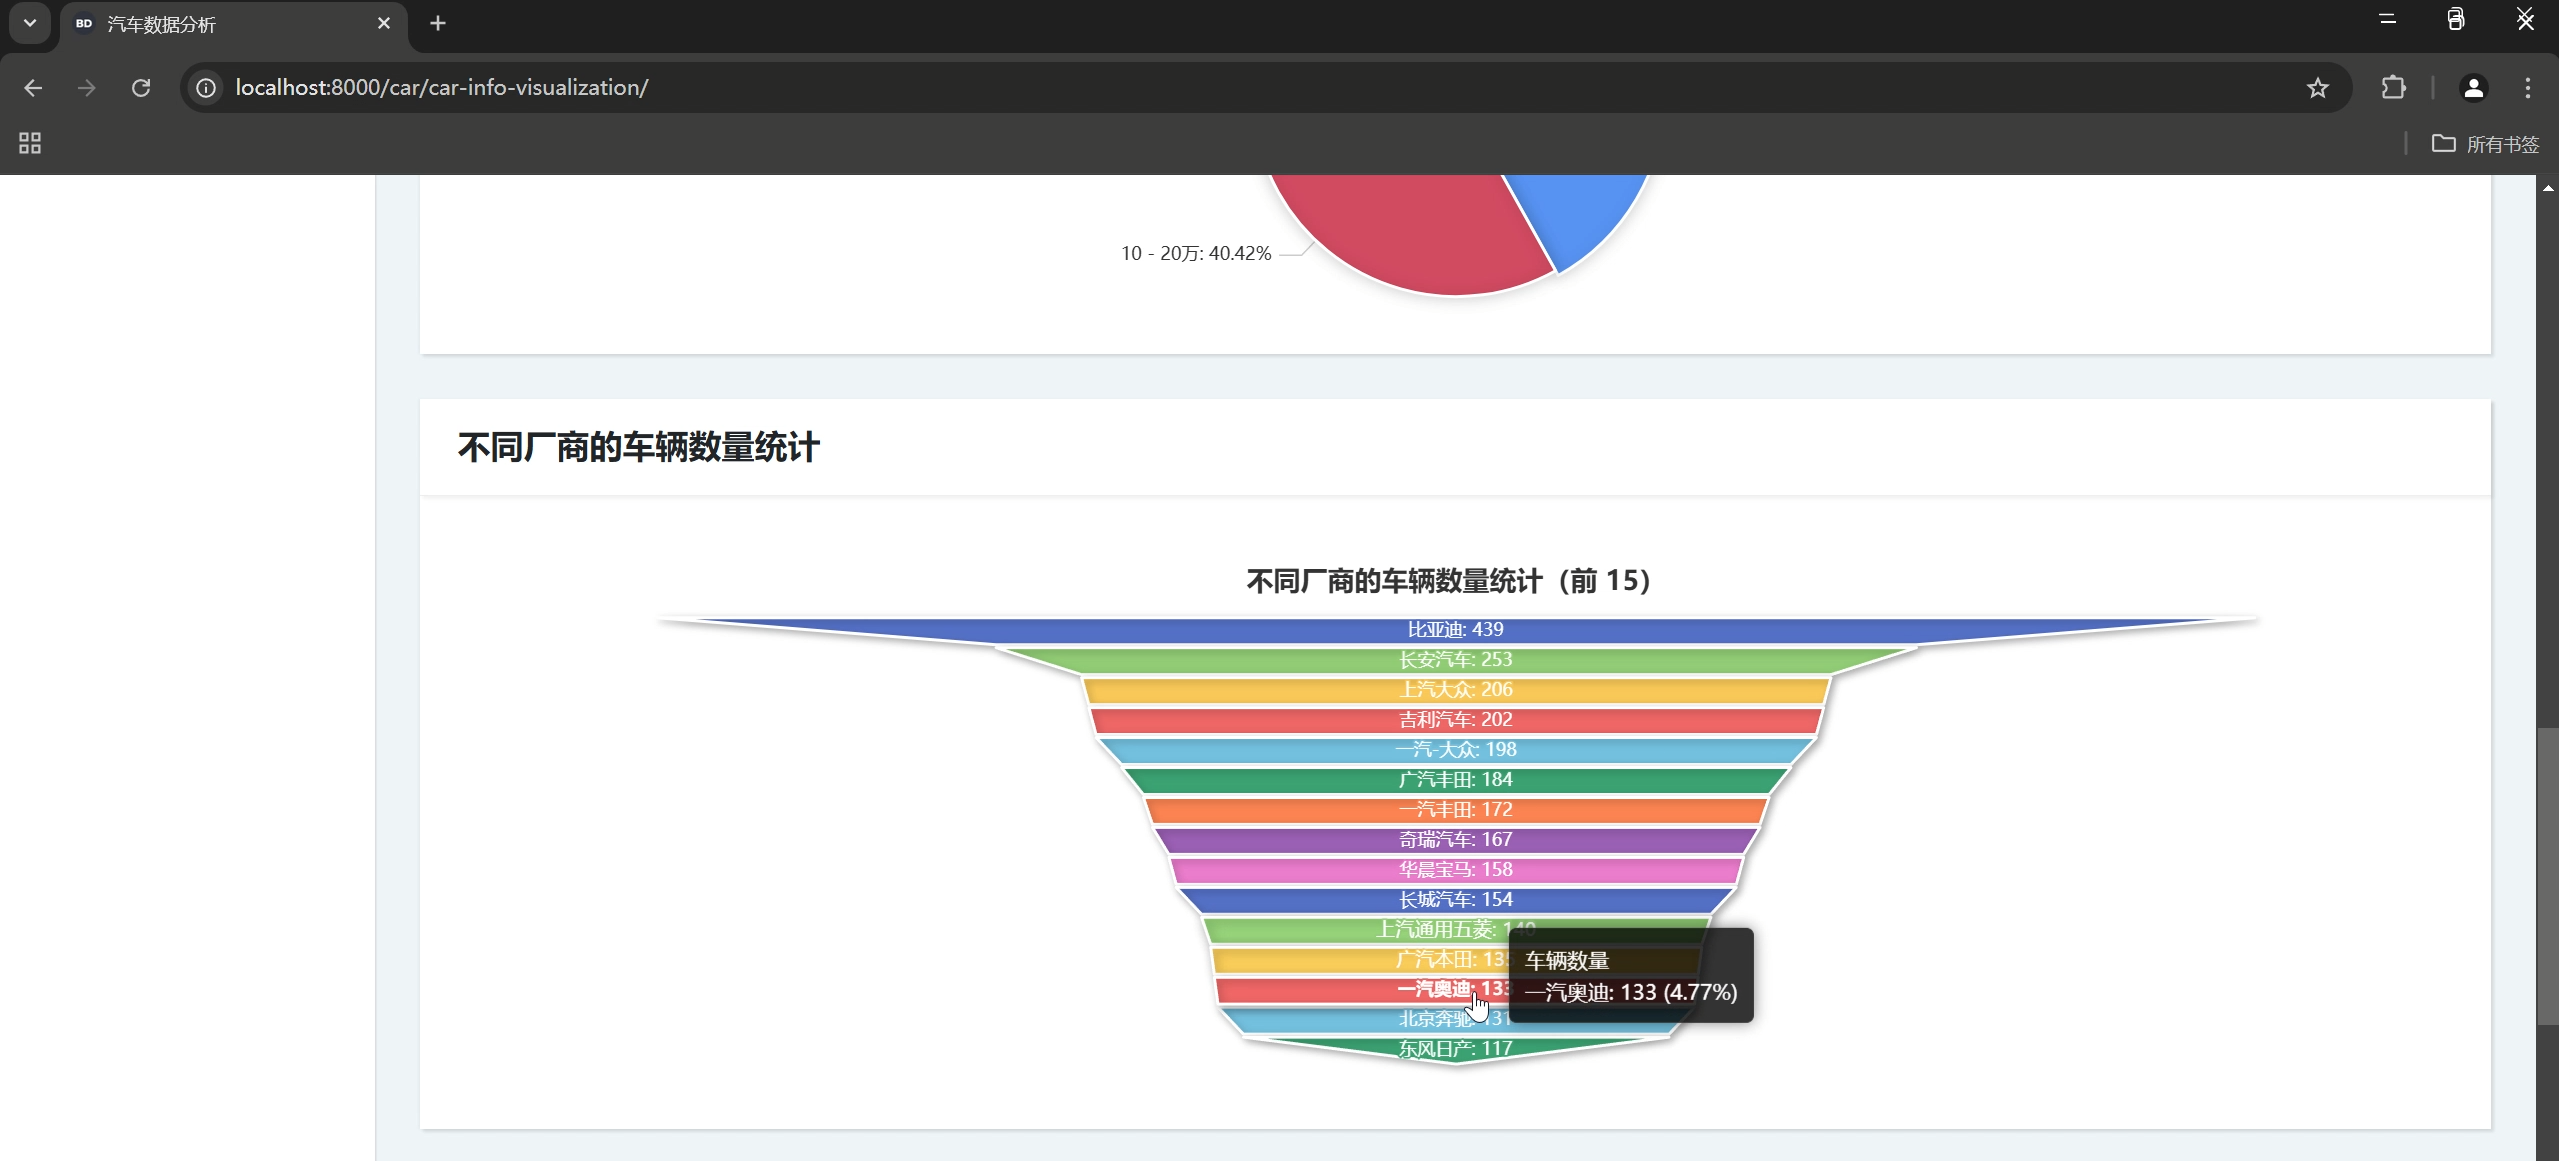
Task: Open Chrome's three-dot menu
Action: tap(2527, 88)
